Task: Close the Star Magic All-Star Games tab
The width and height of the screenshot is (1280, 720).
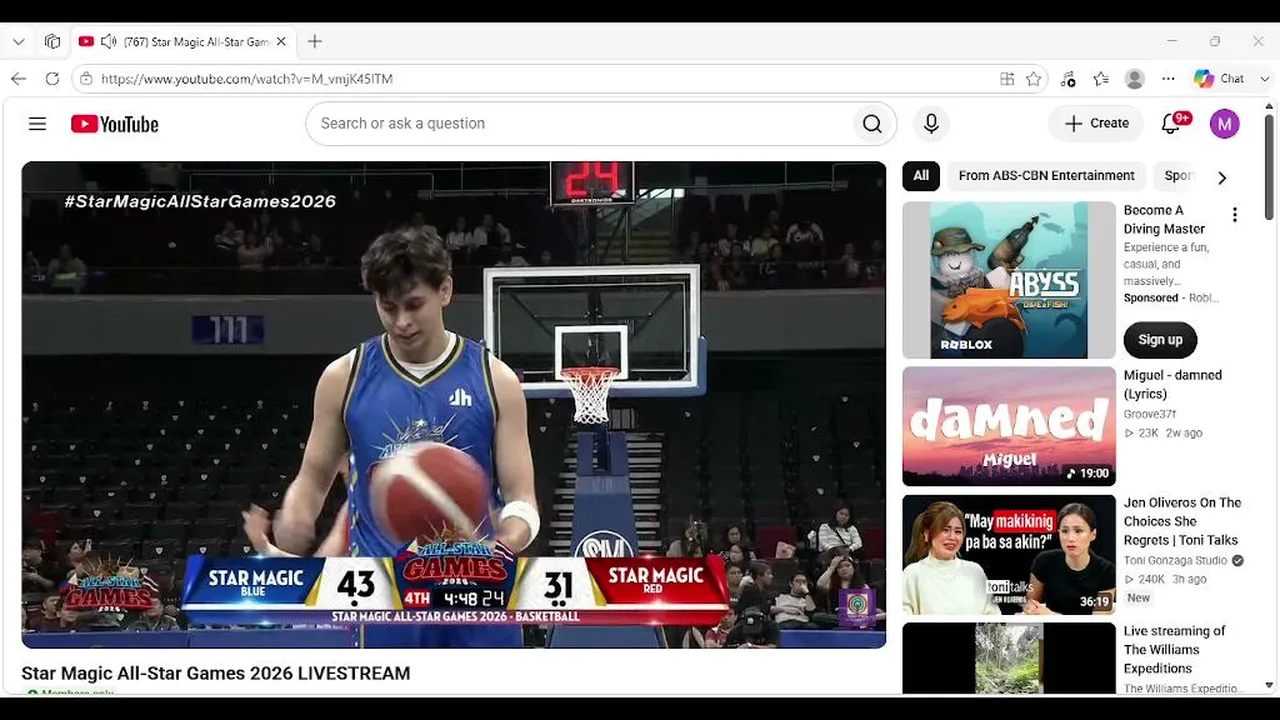Action: pos(281,42)
